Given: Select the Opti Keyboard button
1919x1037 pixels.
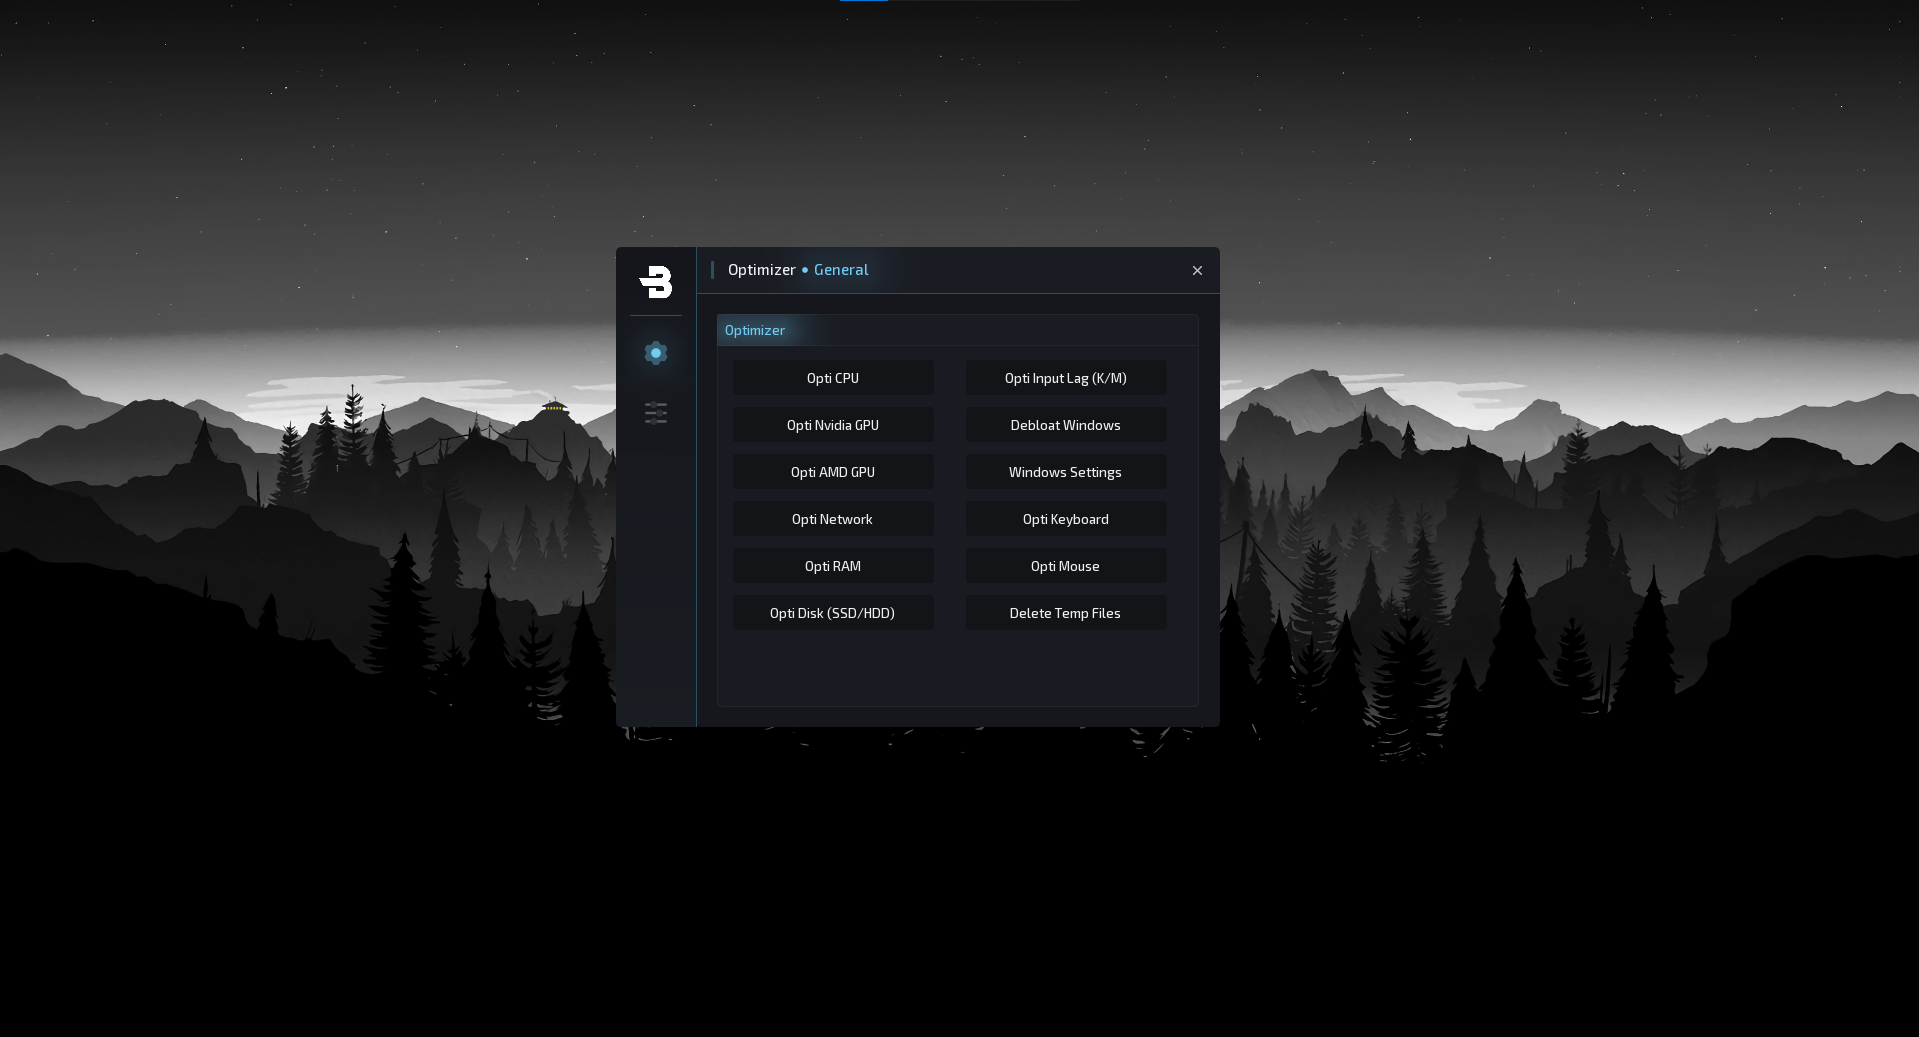Looking at the screenshot, I should 1065,519.
